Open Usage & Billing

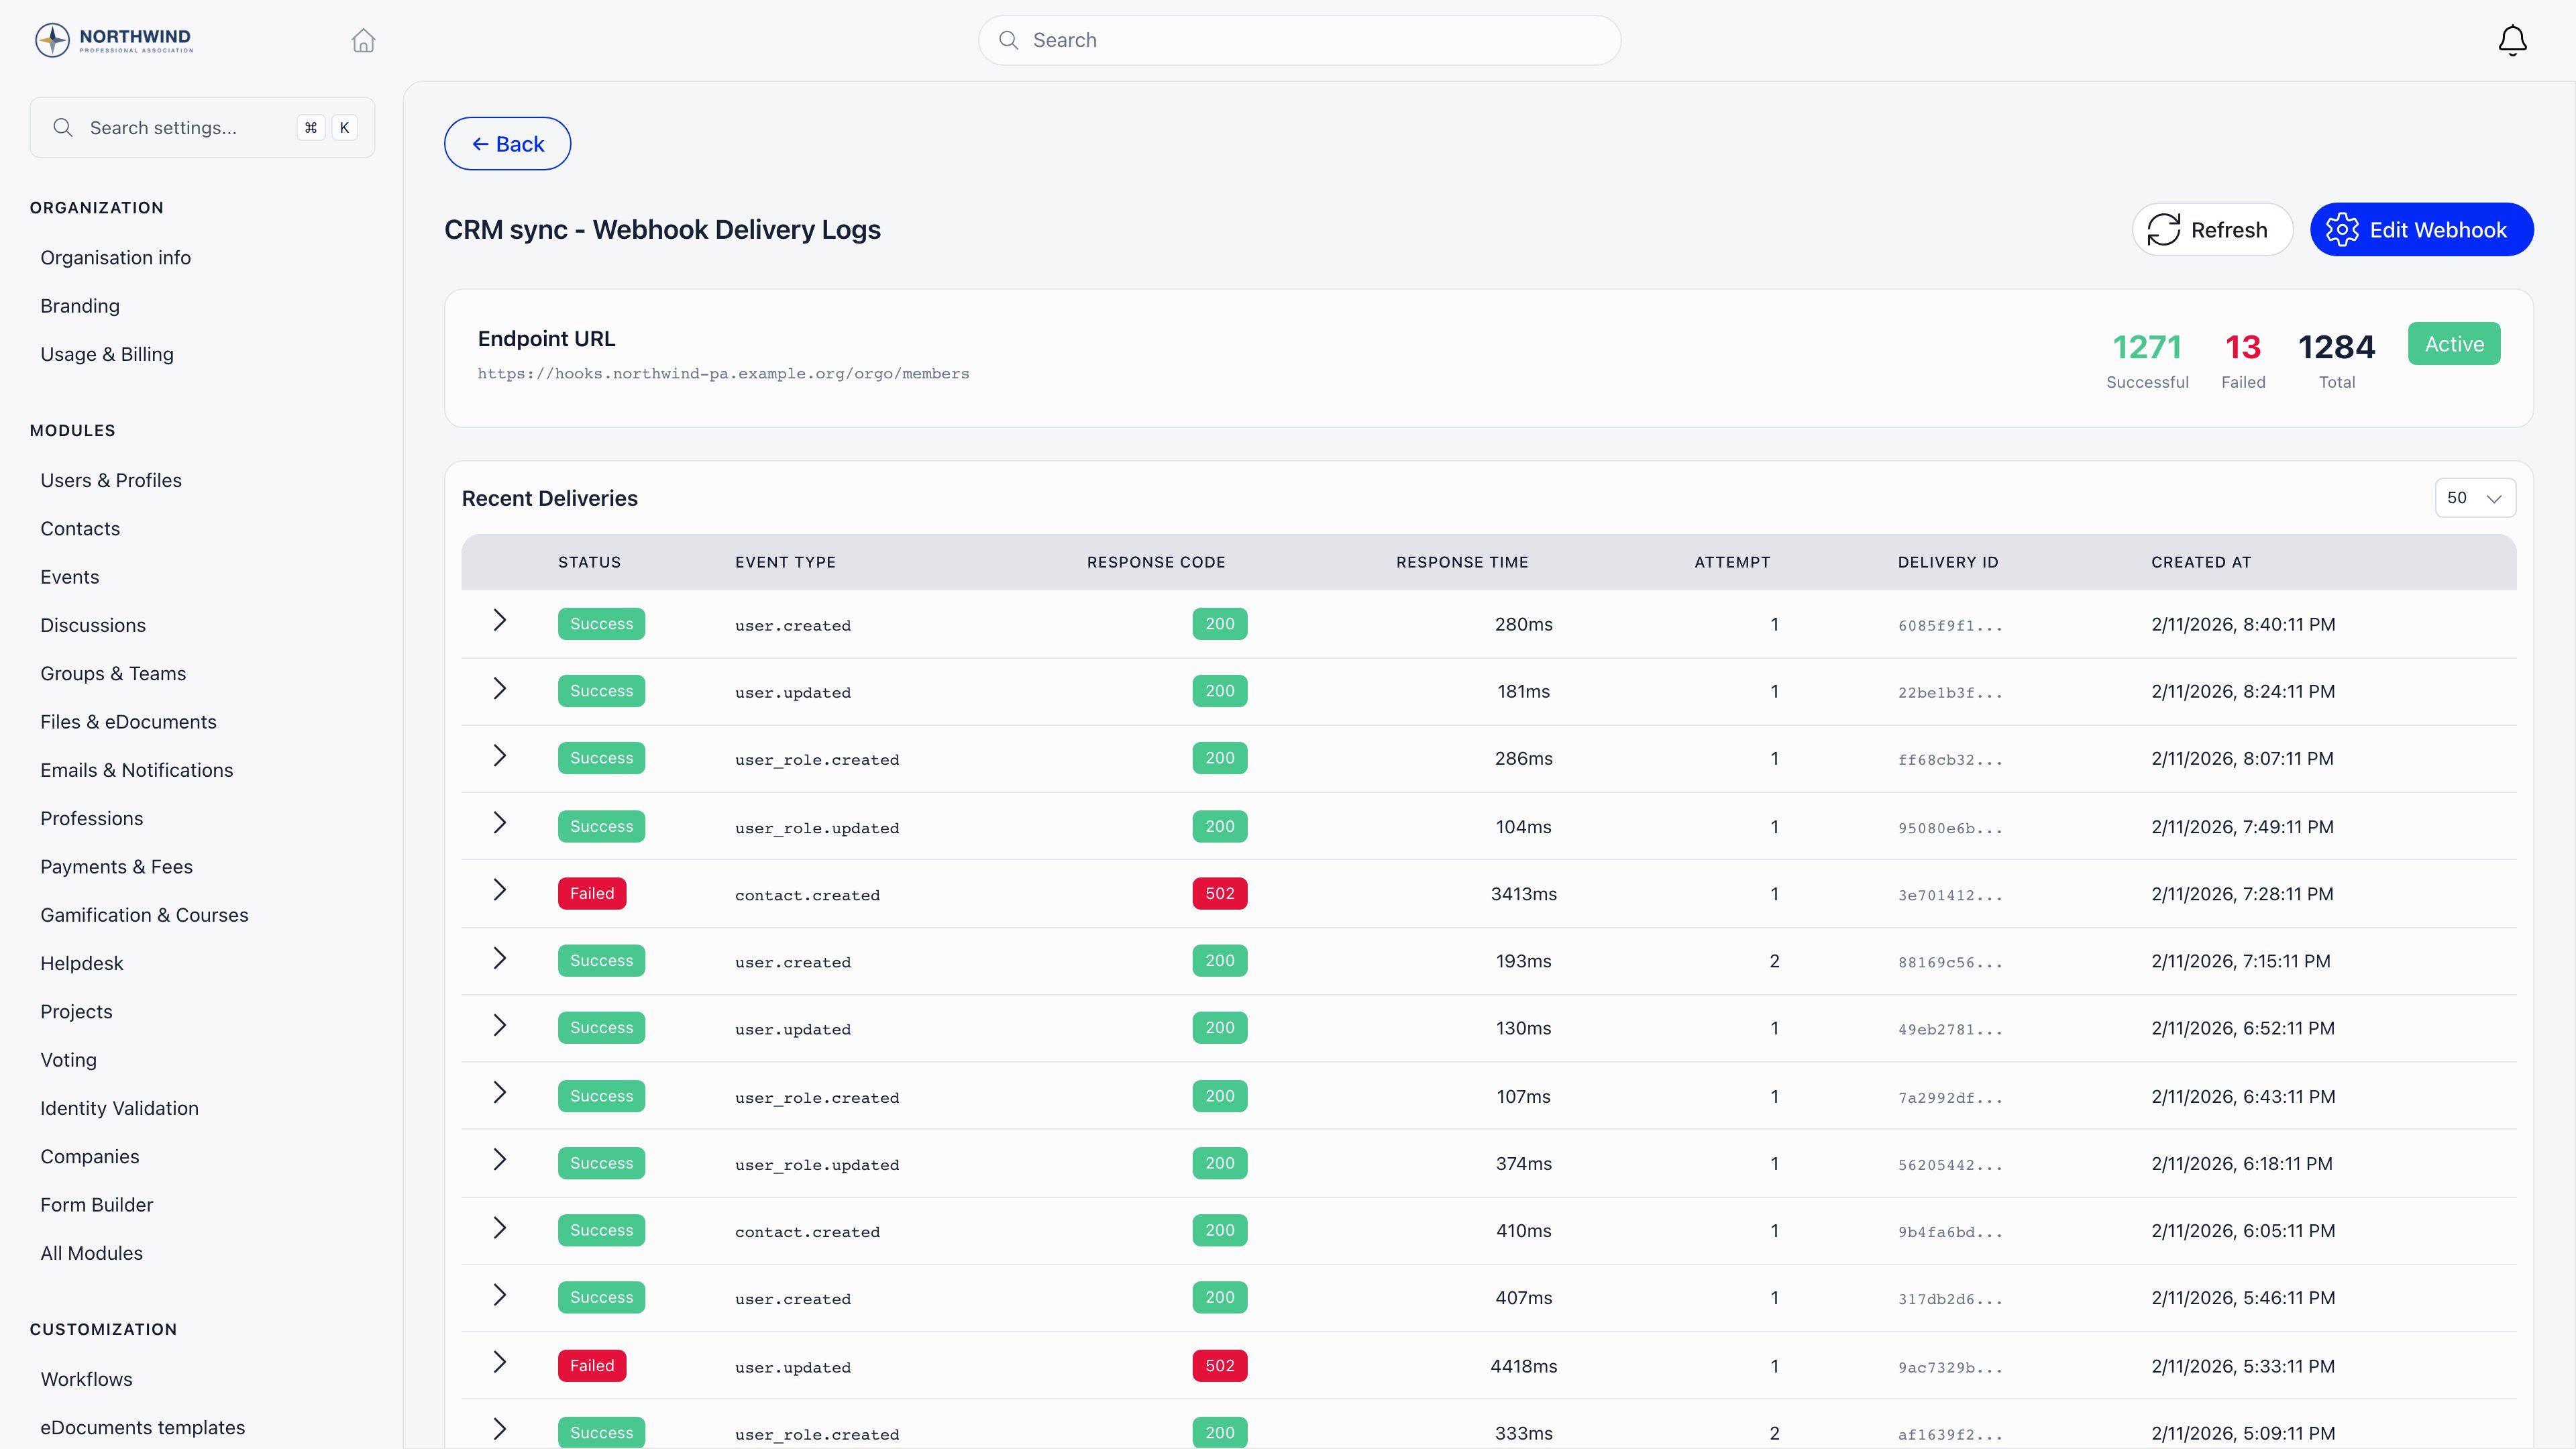coord(107,354)
